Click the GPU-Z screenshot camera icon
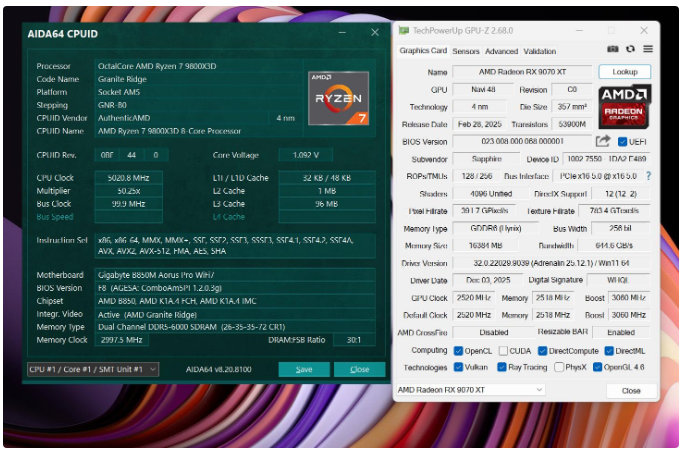The width and height of the screenshot is (685, 453). click(x=613, y=49)
